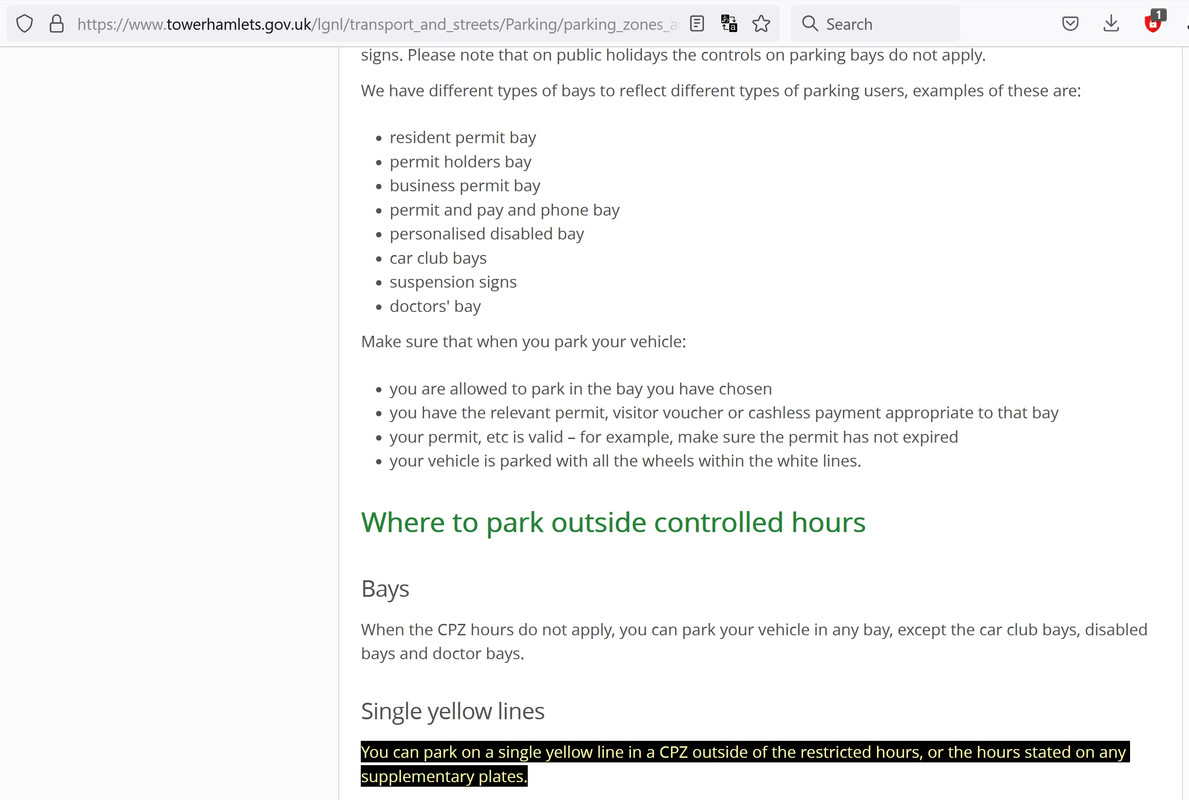1189x800 pixels.
Task: Click the Search box
Action: [875, 24]
